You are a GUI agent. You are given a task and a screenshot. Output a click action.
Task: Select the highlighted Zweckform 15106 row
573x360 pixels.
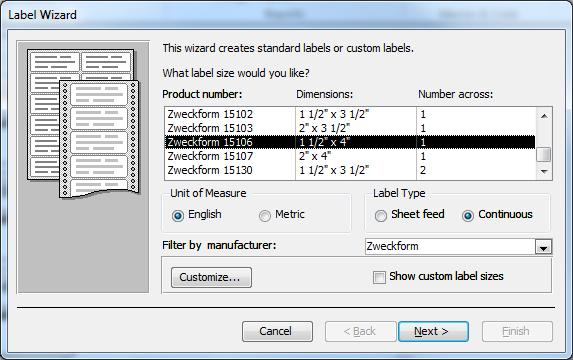pyautogui.click(x=350, y=142)
